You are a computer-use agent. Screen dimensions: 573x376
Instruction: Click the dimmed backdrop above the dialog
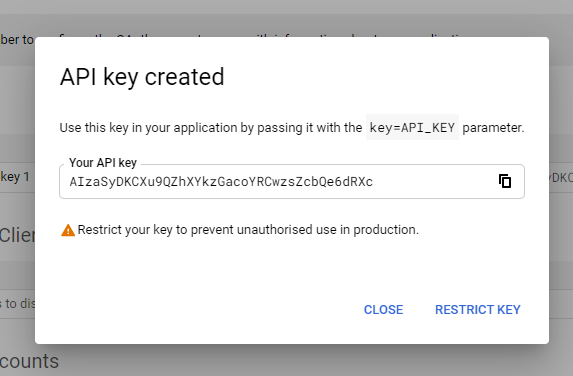point(286,18)
